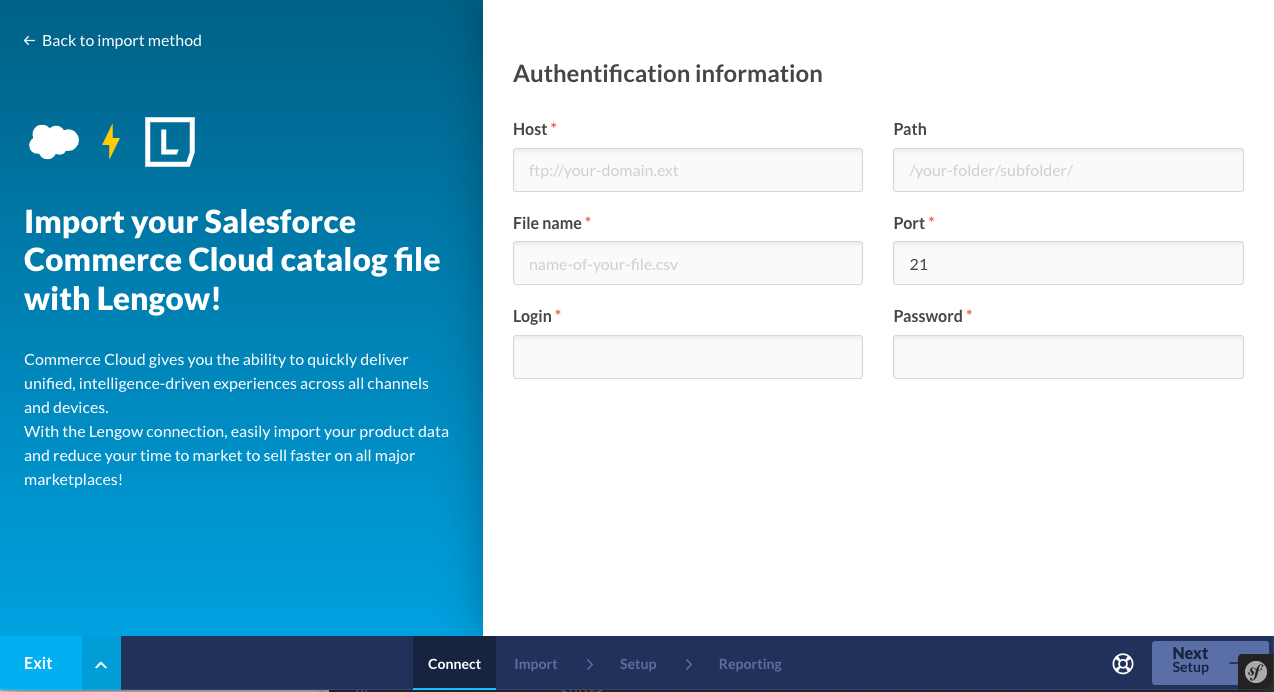Open the Reporting step

pyautogui.click(x=750, y=664)
